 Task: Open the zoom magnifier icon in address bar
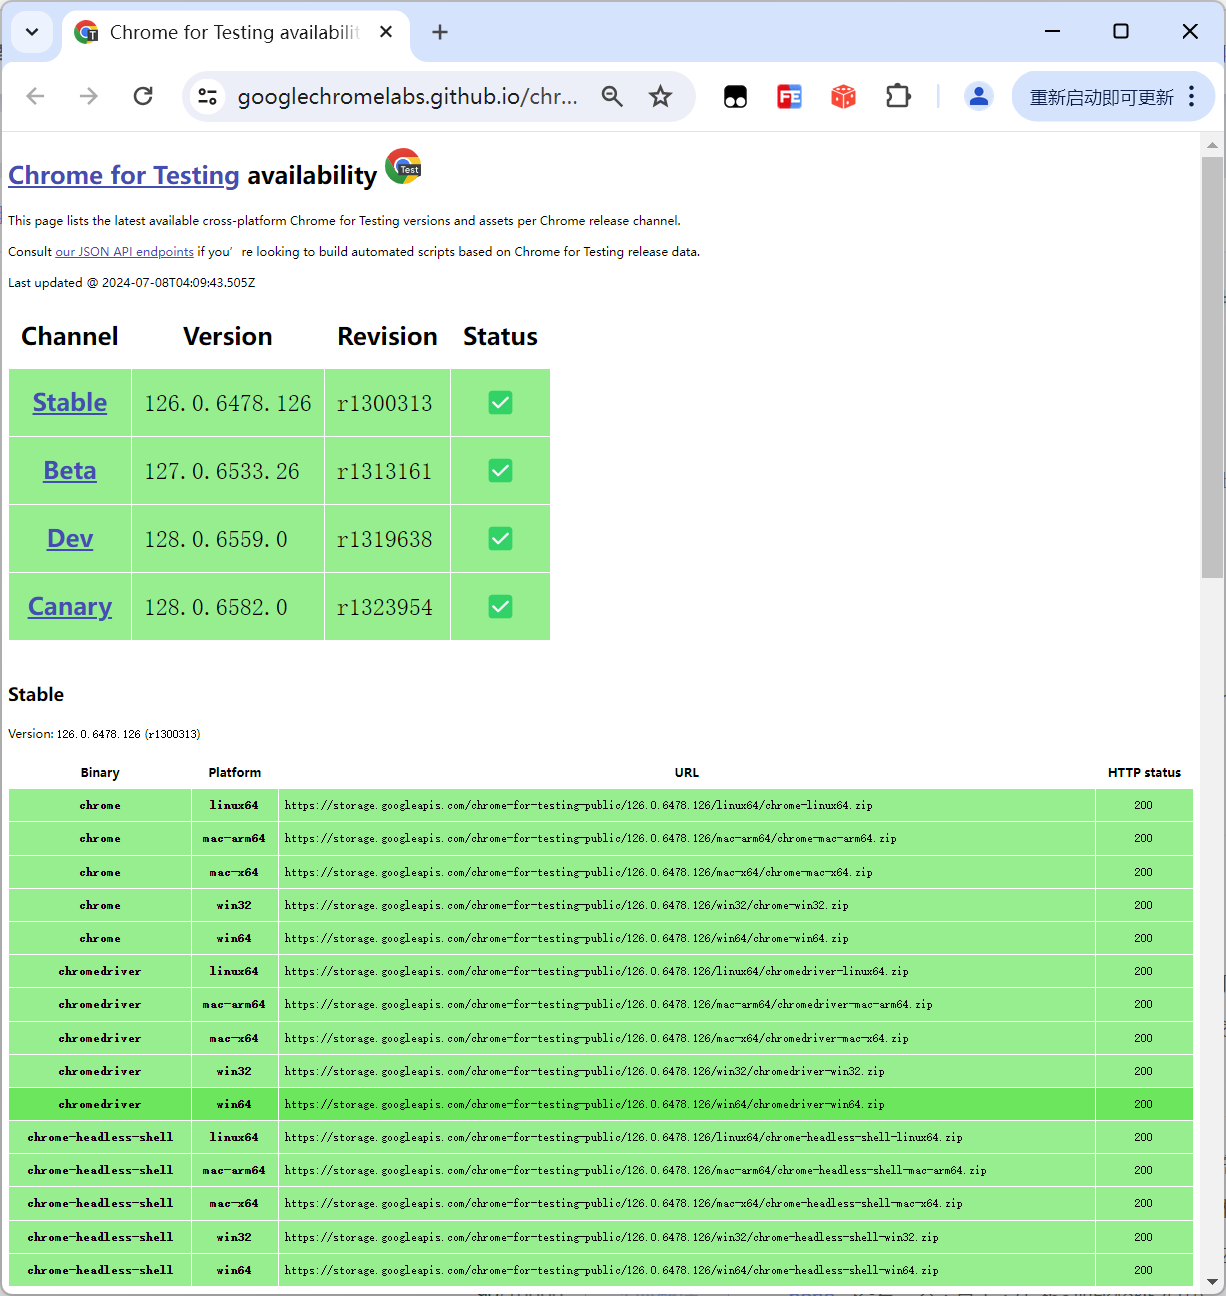pos(612,96)
